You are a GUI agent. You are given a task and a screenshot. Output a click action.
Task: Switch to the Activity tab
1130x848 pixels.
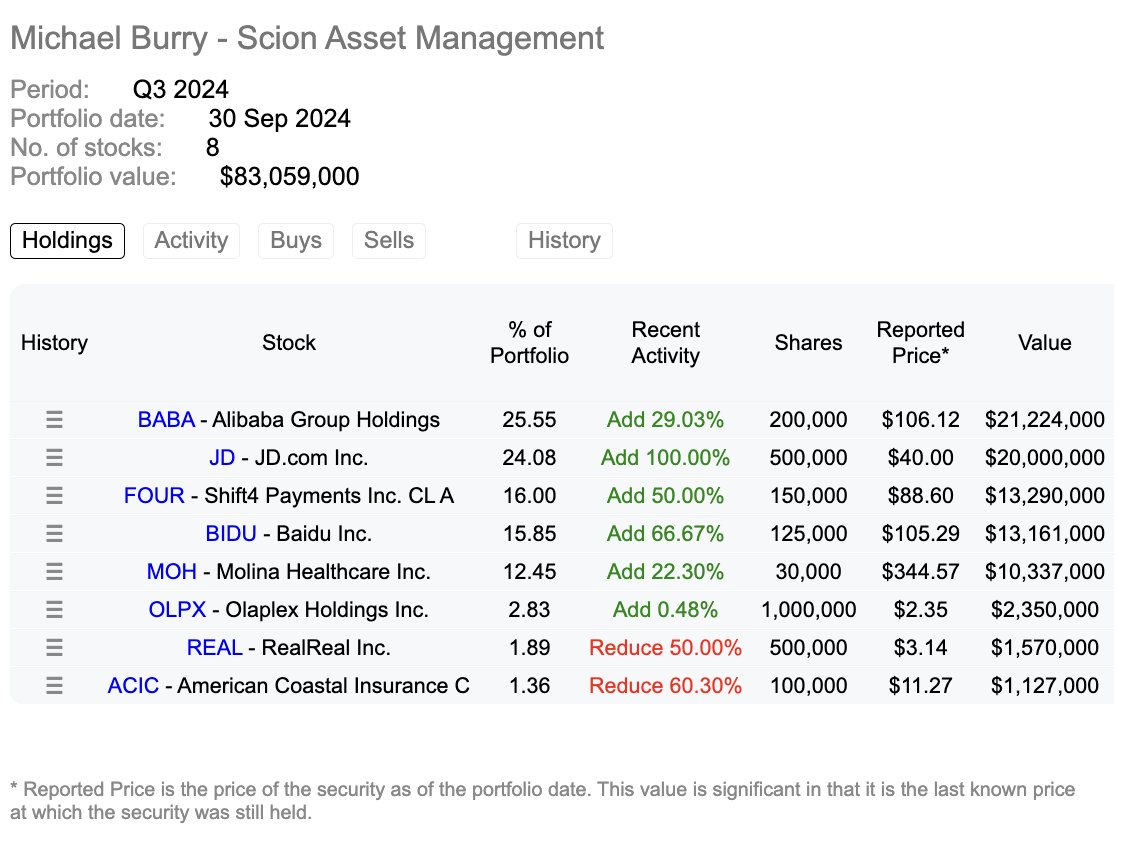(x=191, y=240)
